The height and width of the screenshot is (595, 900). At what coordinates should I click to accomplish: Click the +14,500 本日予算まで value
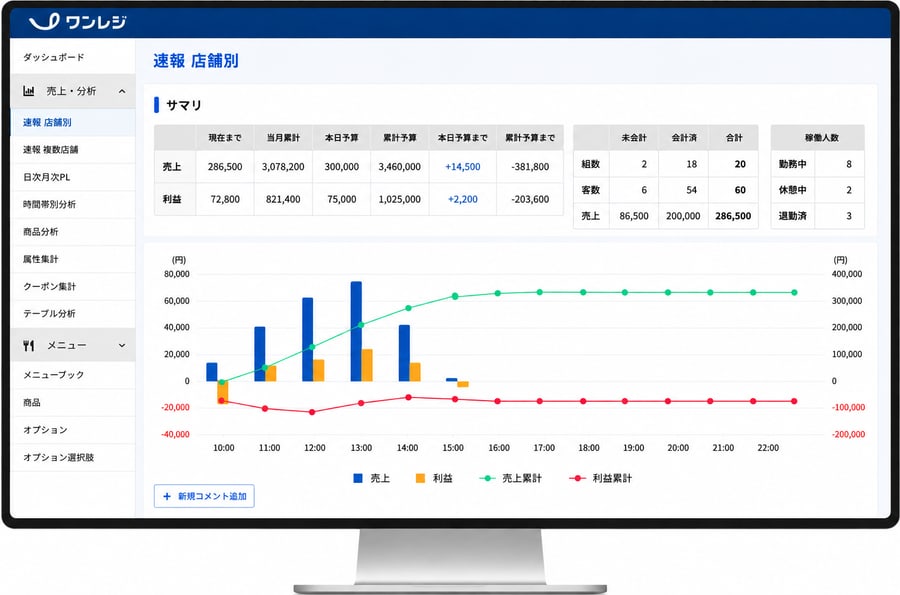(463, 167)
